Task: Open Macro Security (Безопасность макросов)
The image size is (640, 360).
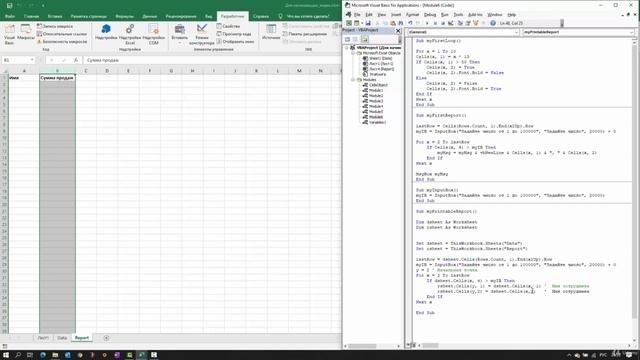Action: point(62,42)
